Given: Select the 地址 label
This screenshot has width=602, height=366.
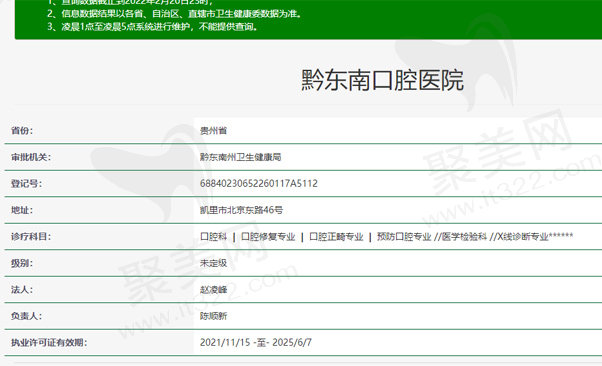Looking at the screenshot, I should pos(22,210).
